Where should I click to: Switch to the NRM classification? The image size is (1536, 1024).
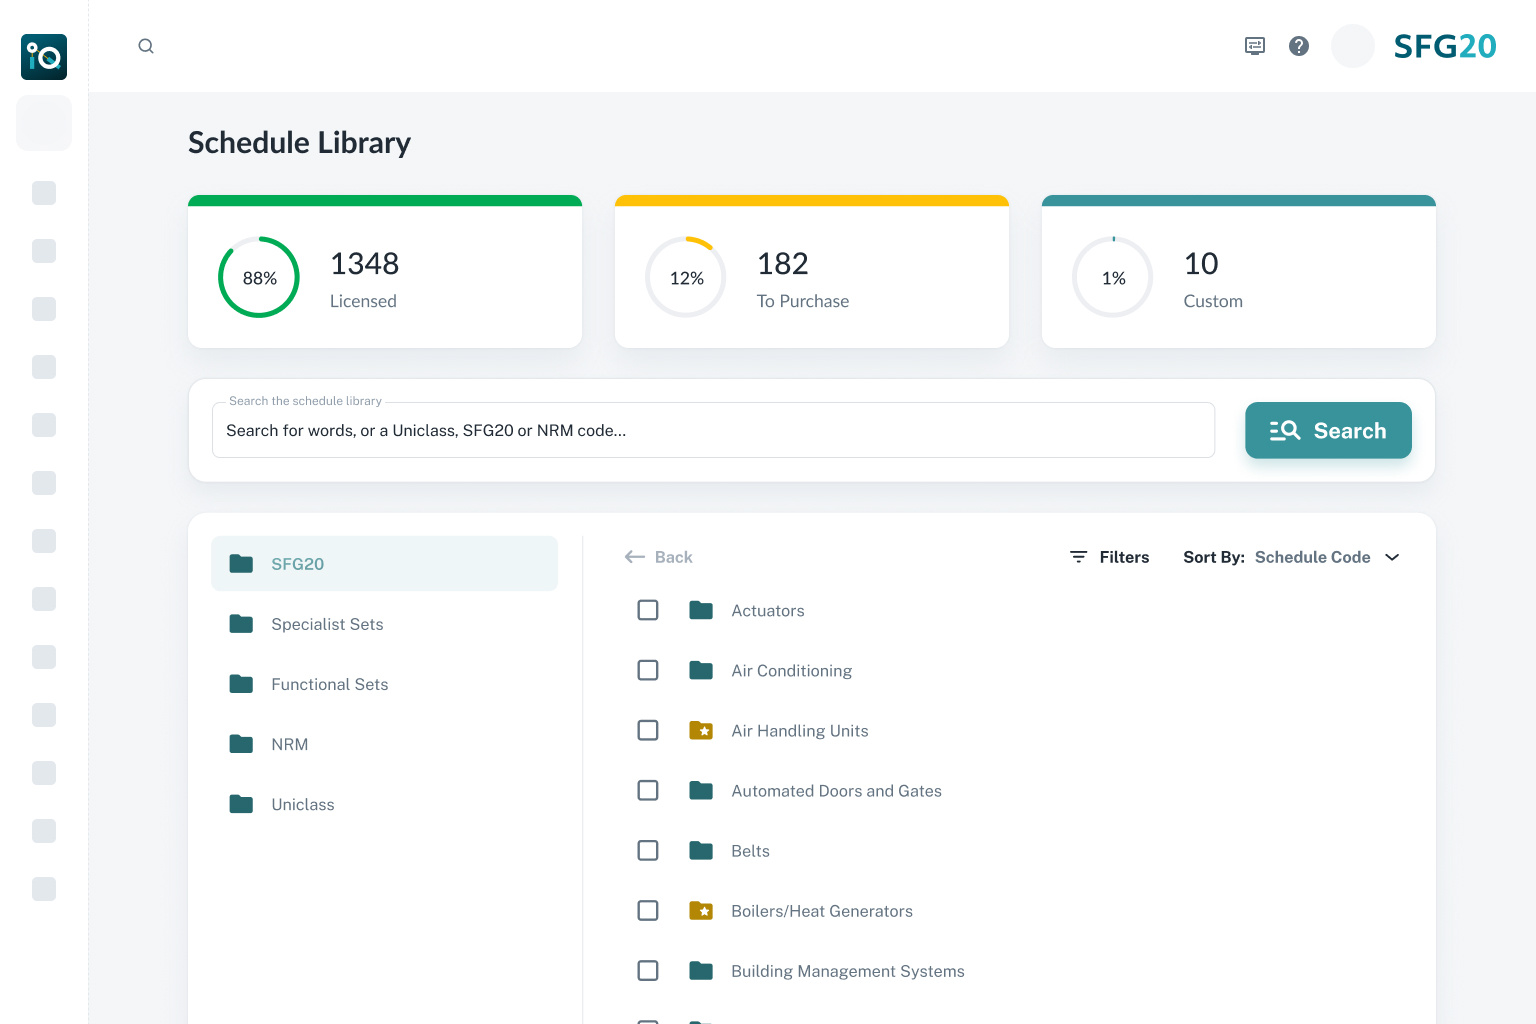pyautogui.click(x=290, y=744)
